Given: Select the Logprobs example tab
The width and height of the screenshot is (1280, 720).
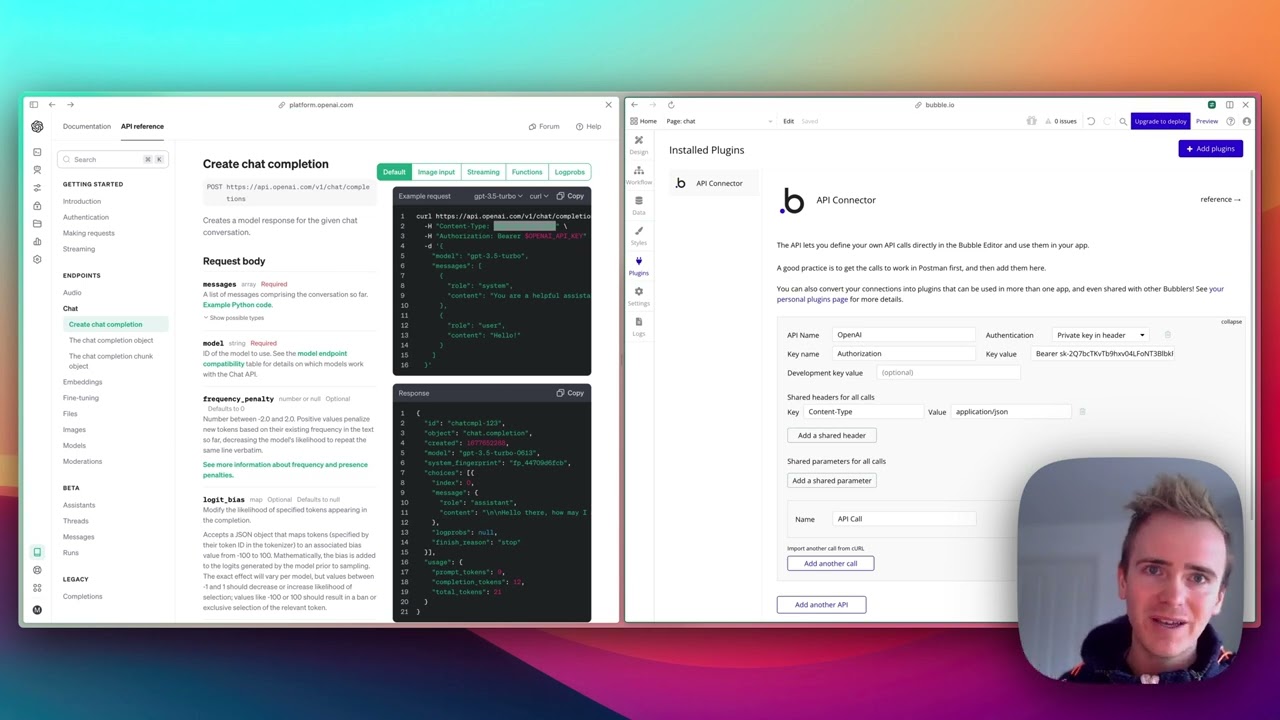Looking at the screenshot, I should pos(570,172).
